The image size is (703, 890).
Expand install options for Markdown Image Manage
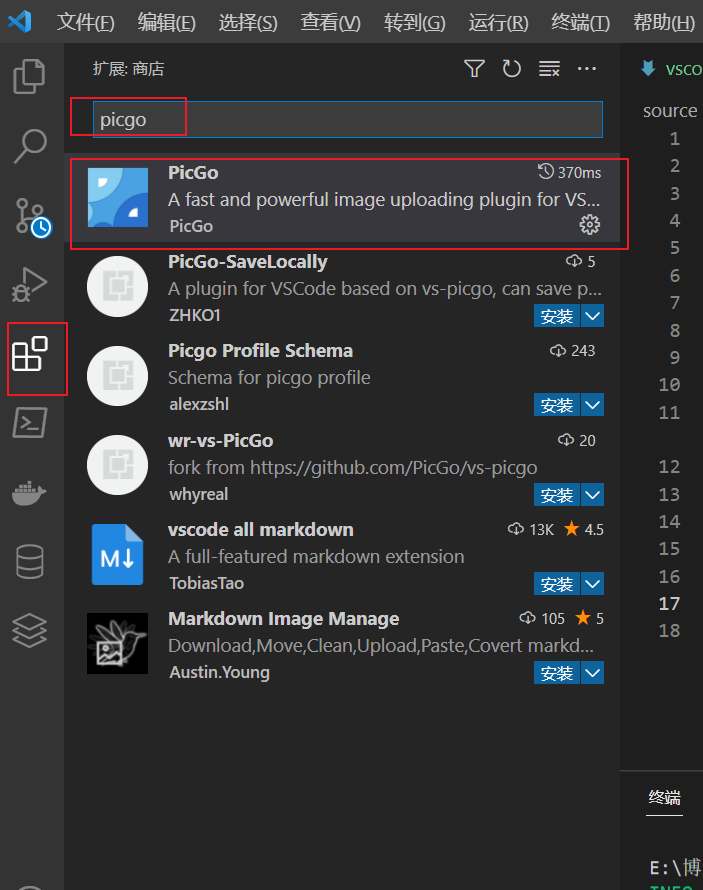point(592,673)
